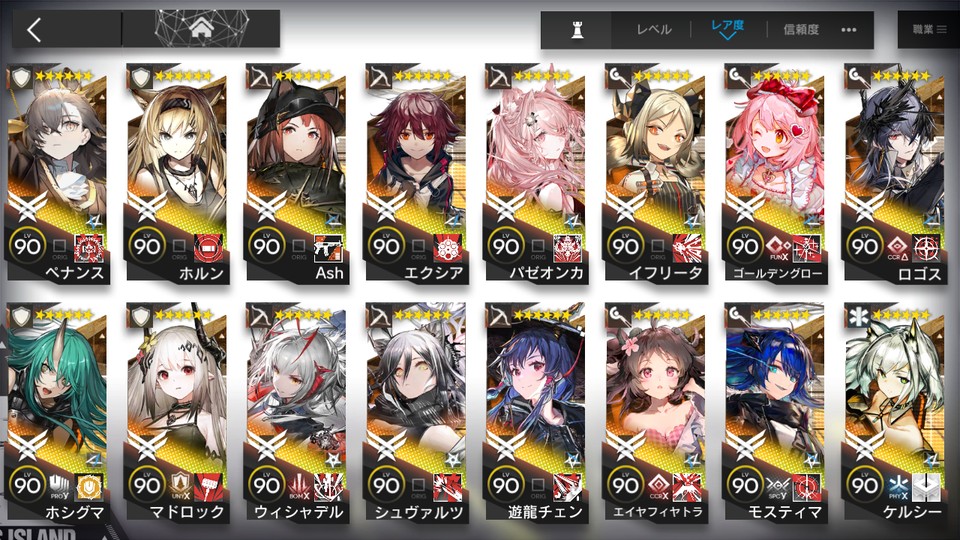
Task: Click ロゴス's target skill icon
Action: click(927, 248)
